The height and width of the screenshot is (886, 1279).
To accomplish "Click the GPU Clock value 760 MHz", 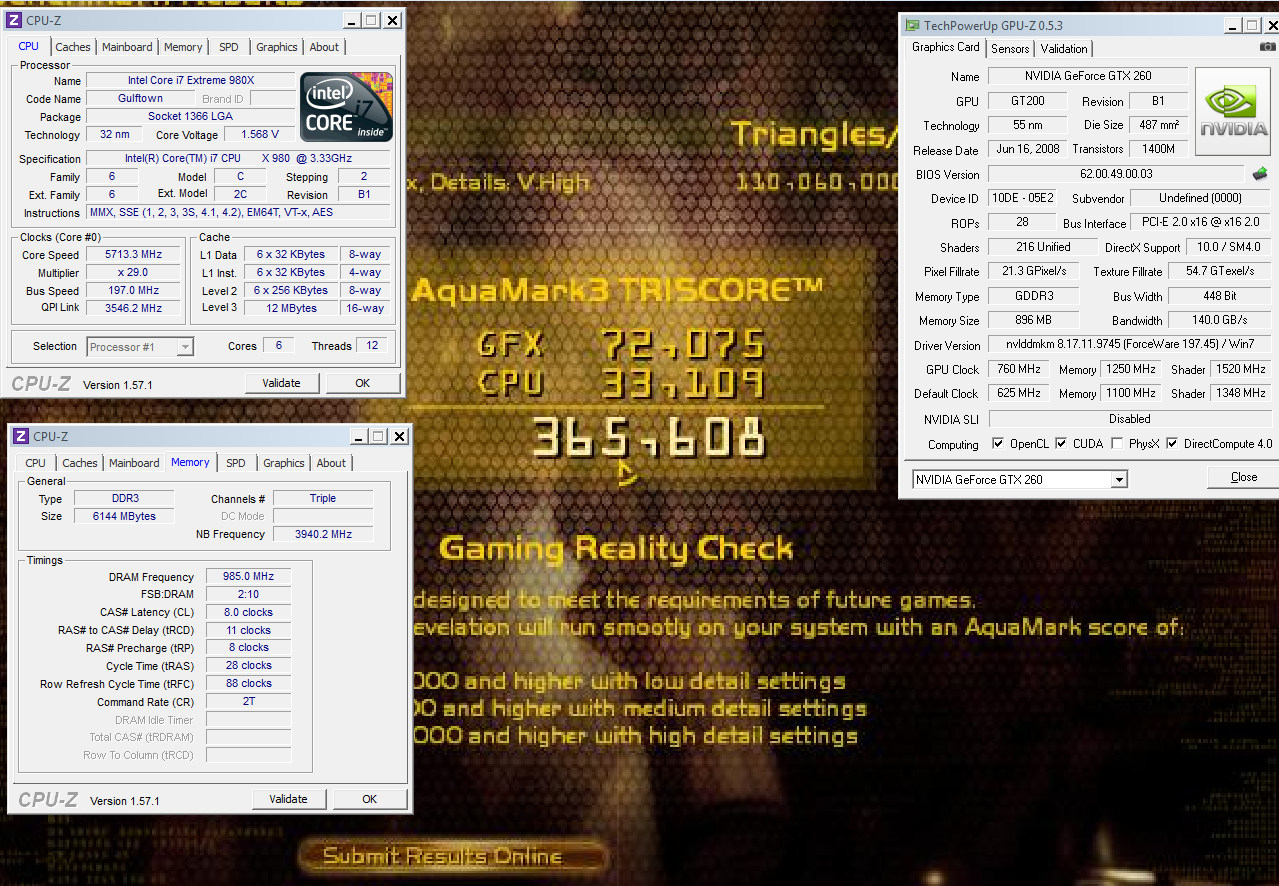I will point(1019,369).
